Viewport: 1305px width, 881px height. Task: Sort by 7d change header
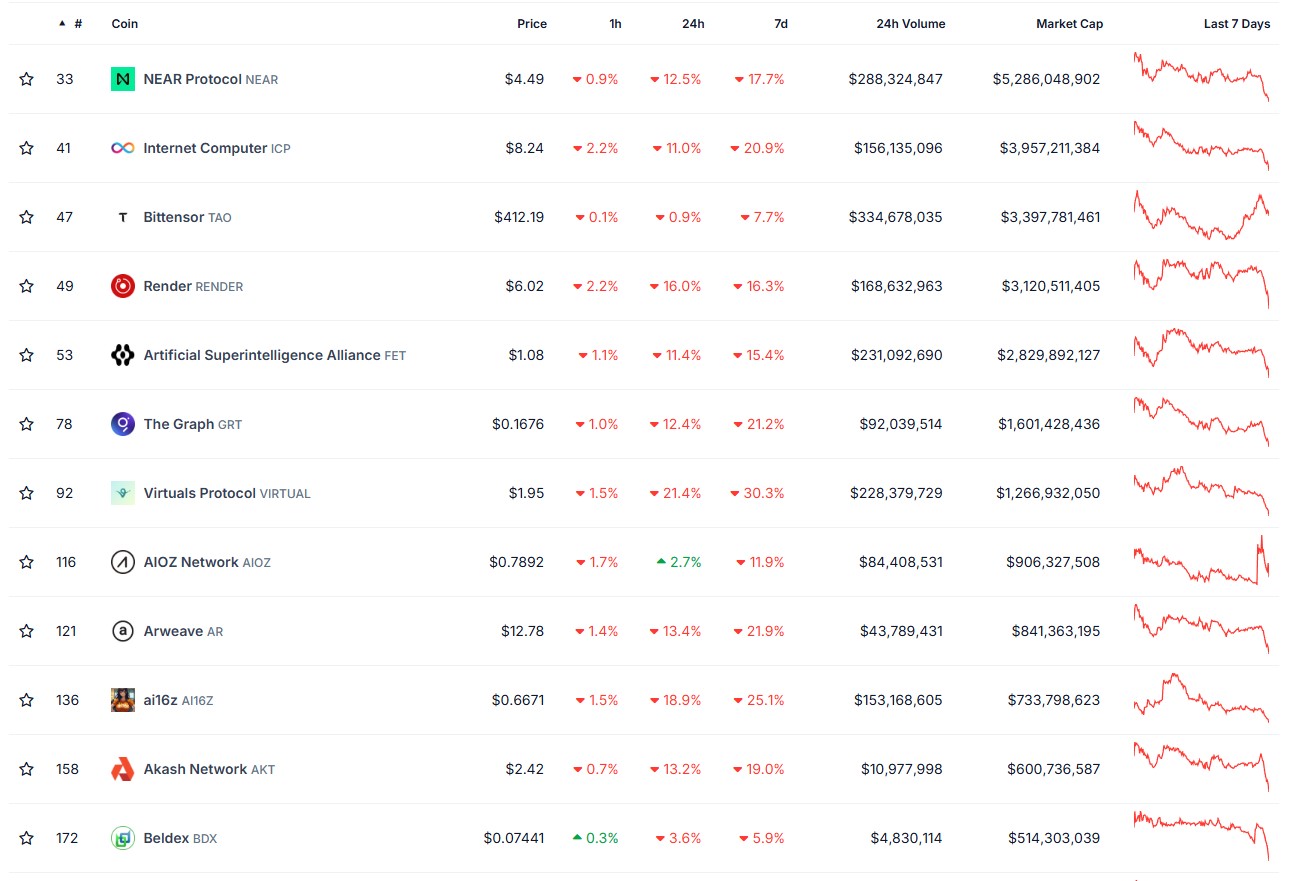781,24
